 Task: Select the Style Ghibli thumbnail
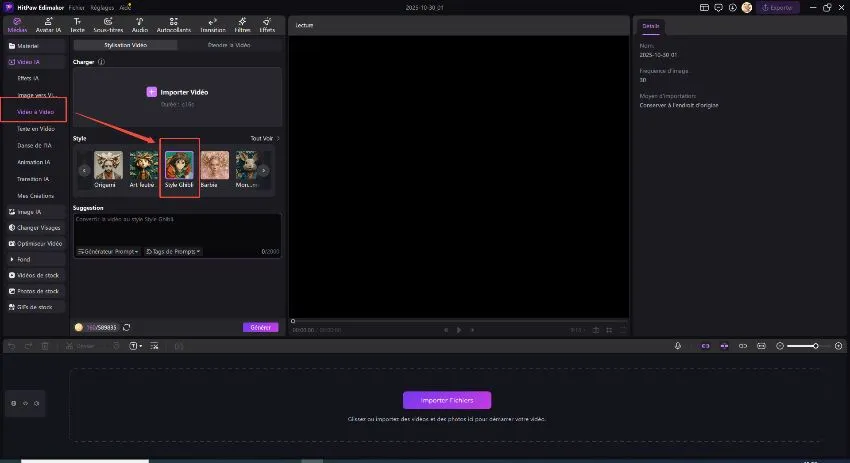click(179, 167)
